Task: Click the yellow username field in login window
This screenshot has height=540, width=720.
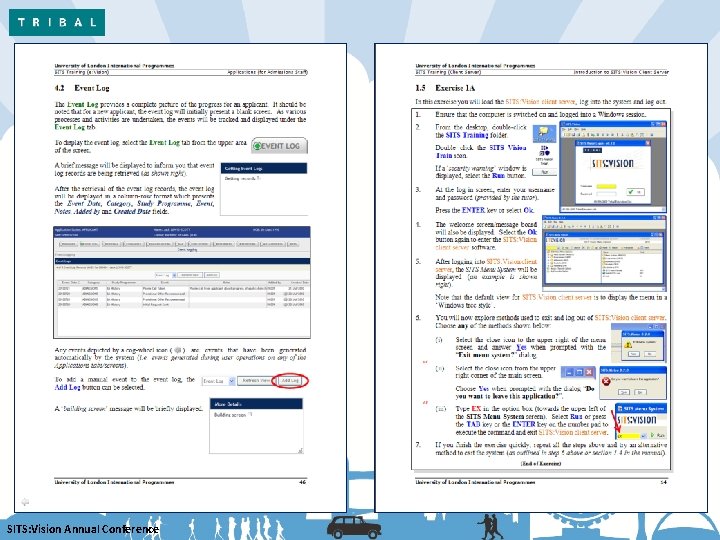Action: (x=606, y=186)
